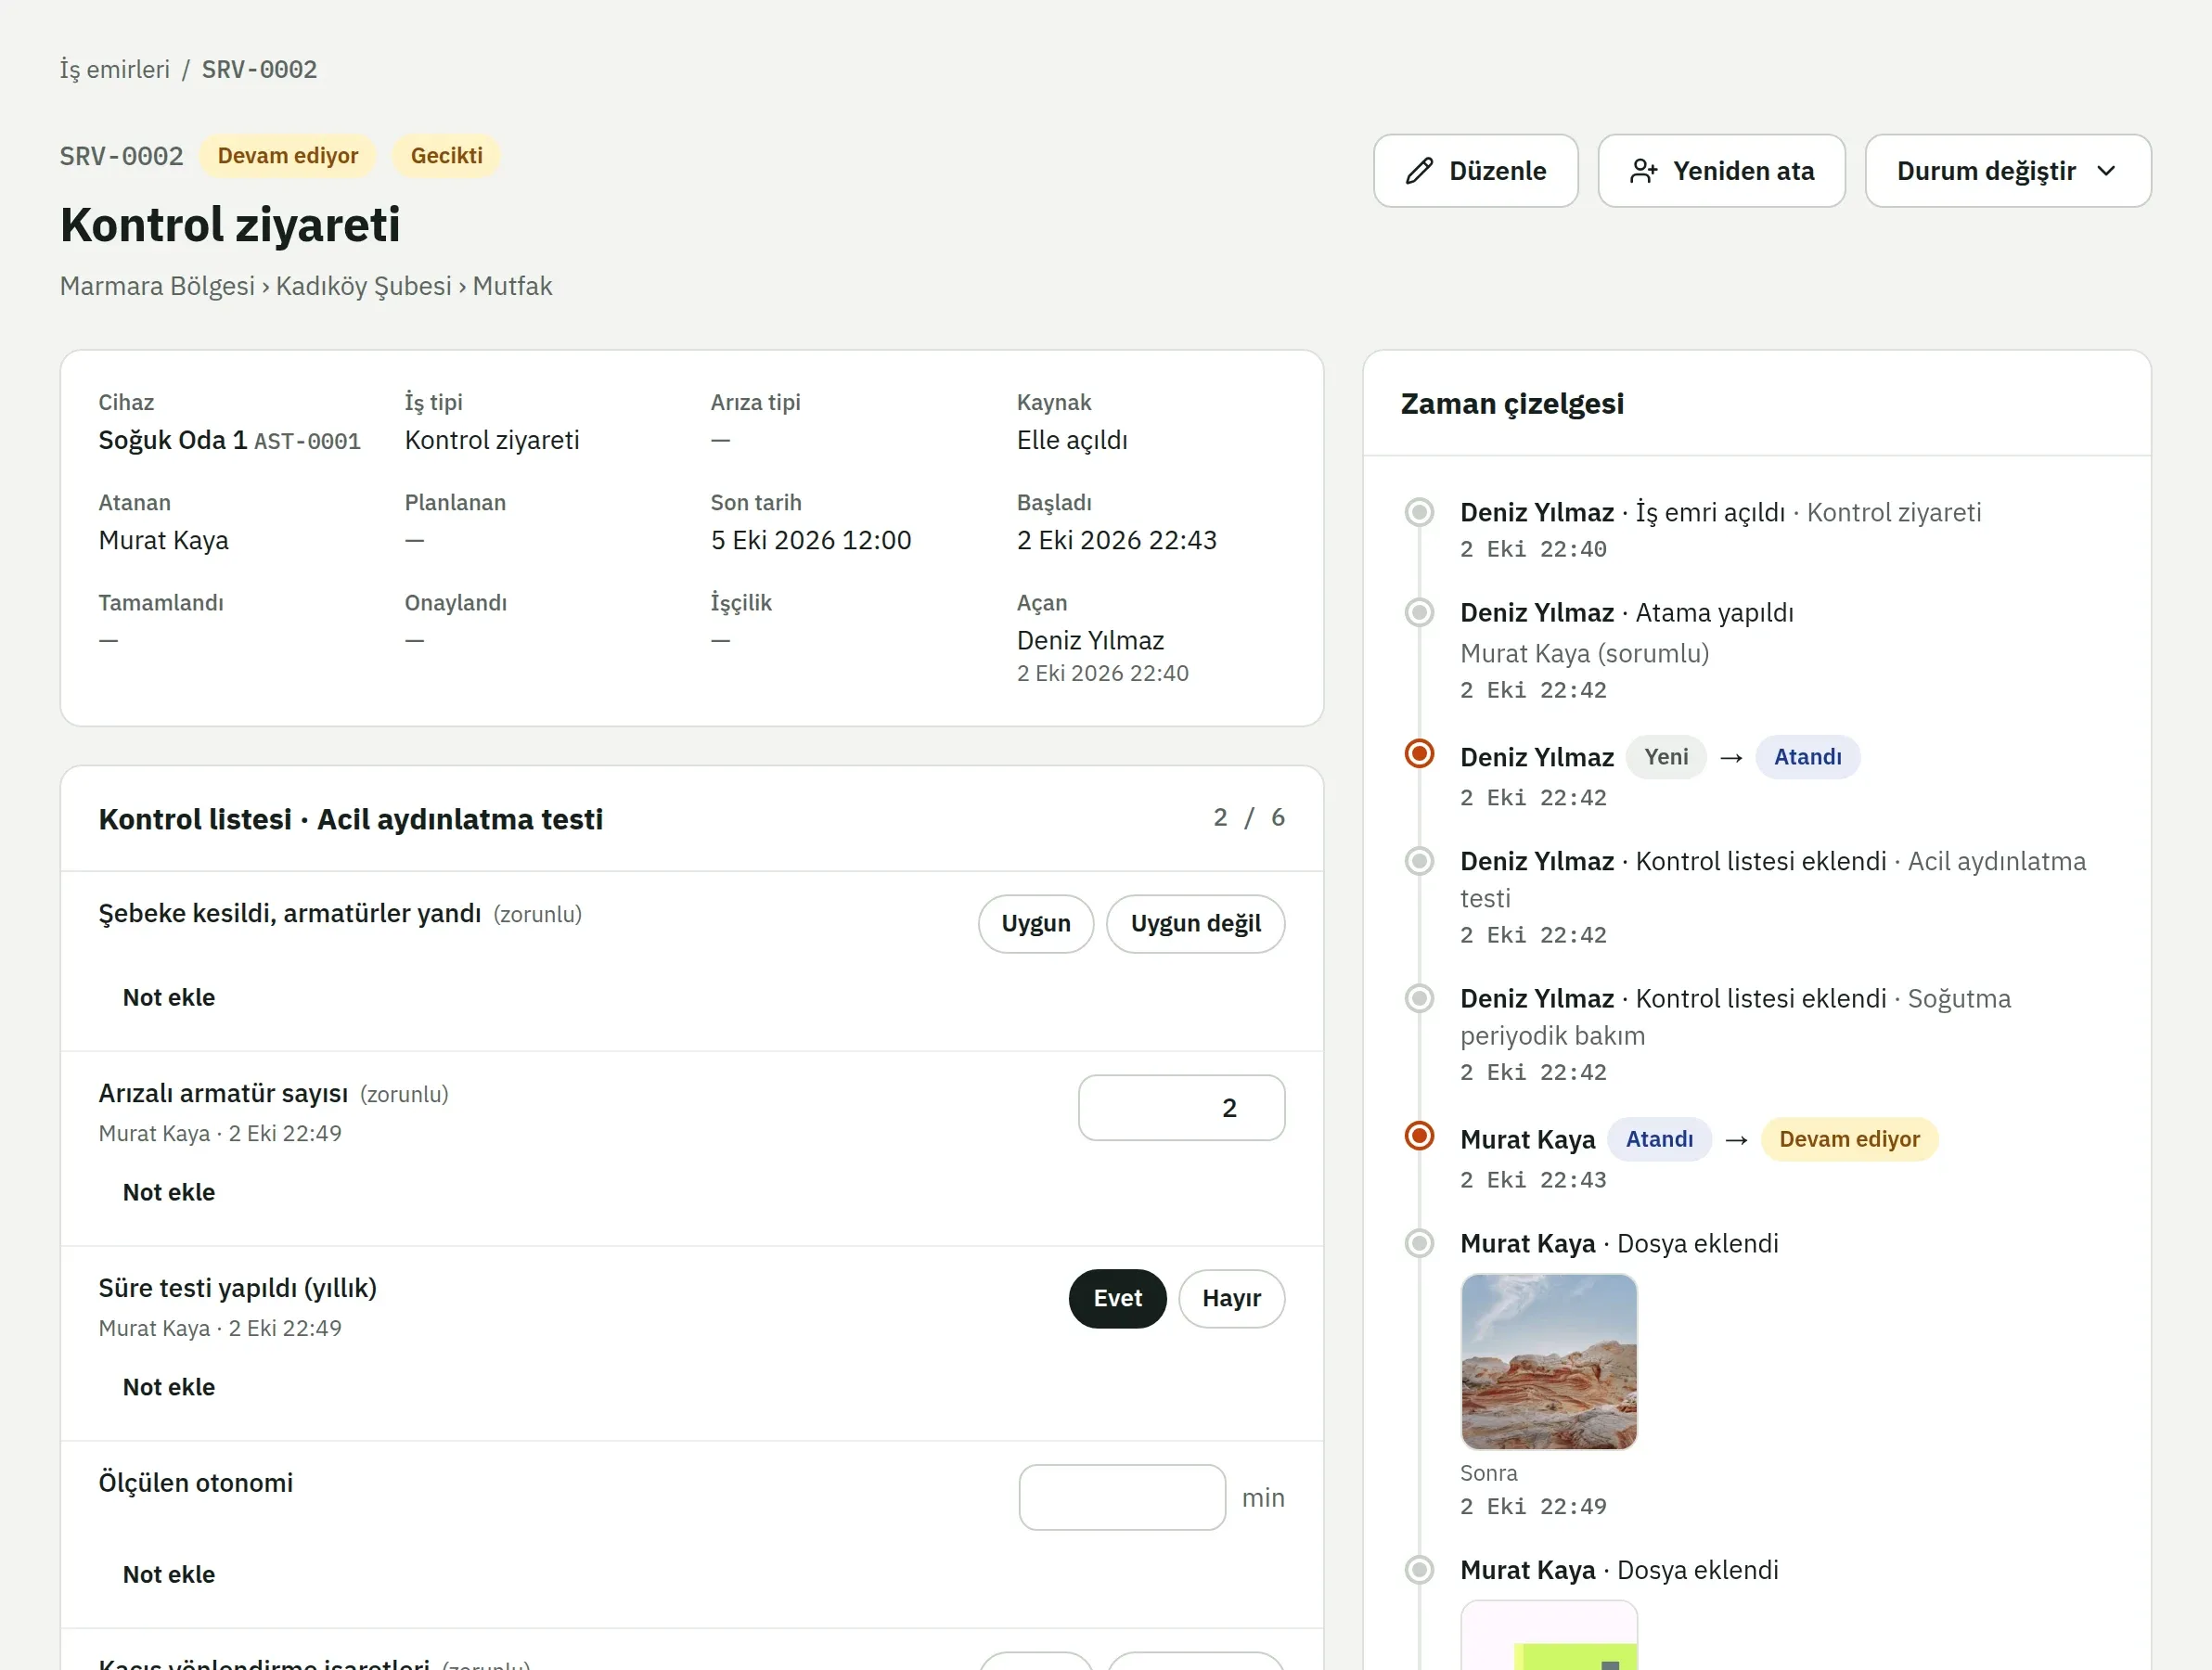2212x1670 pixels.
Task: Click the user-plus icon on Yeniden ata
Action: [x=1643, y=171]
